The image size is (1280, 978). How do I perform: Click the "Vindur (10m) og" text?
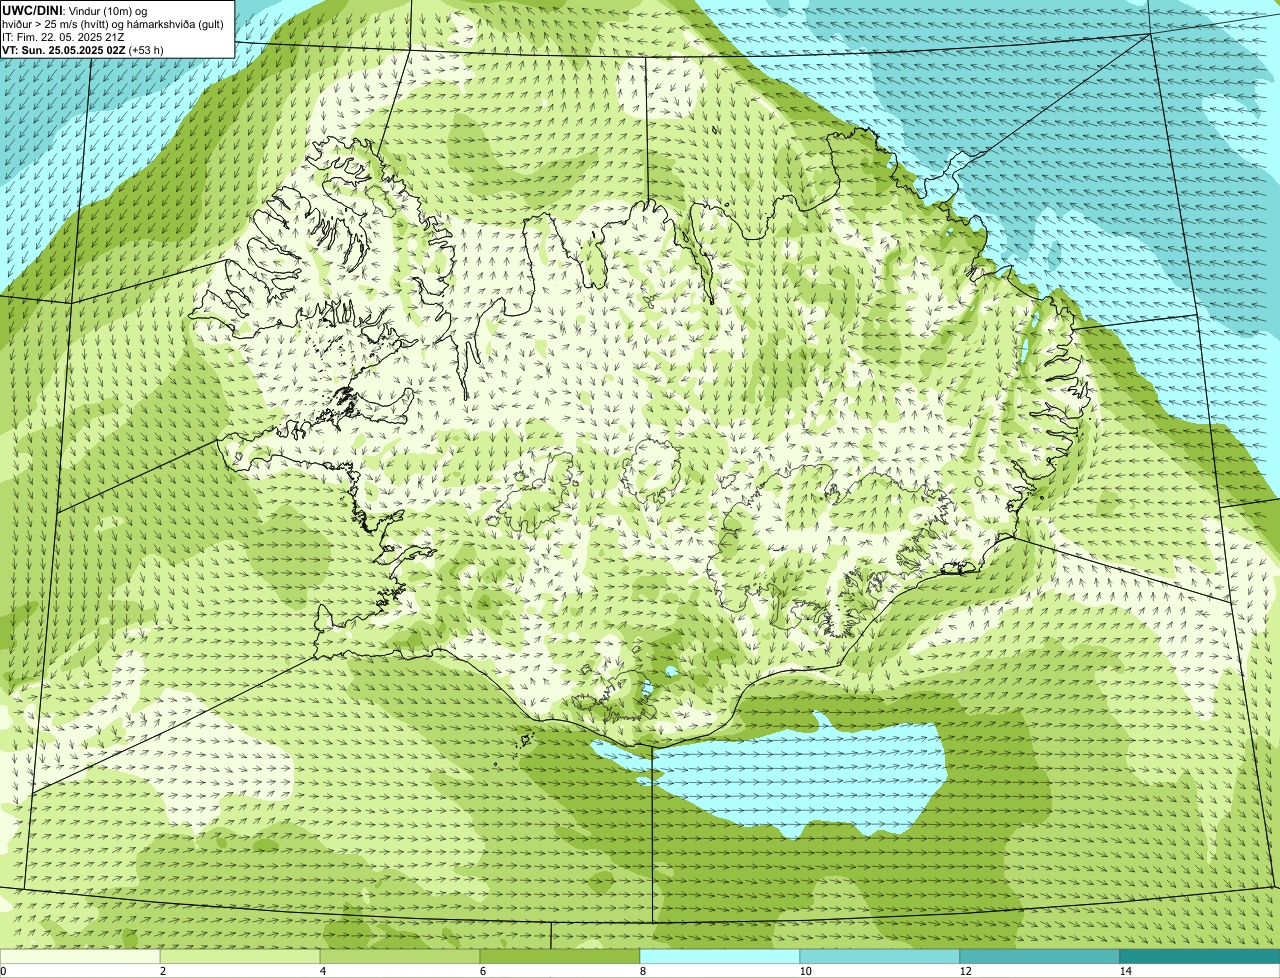coord(107,11)
